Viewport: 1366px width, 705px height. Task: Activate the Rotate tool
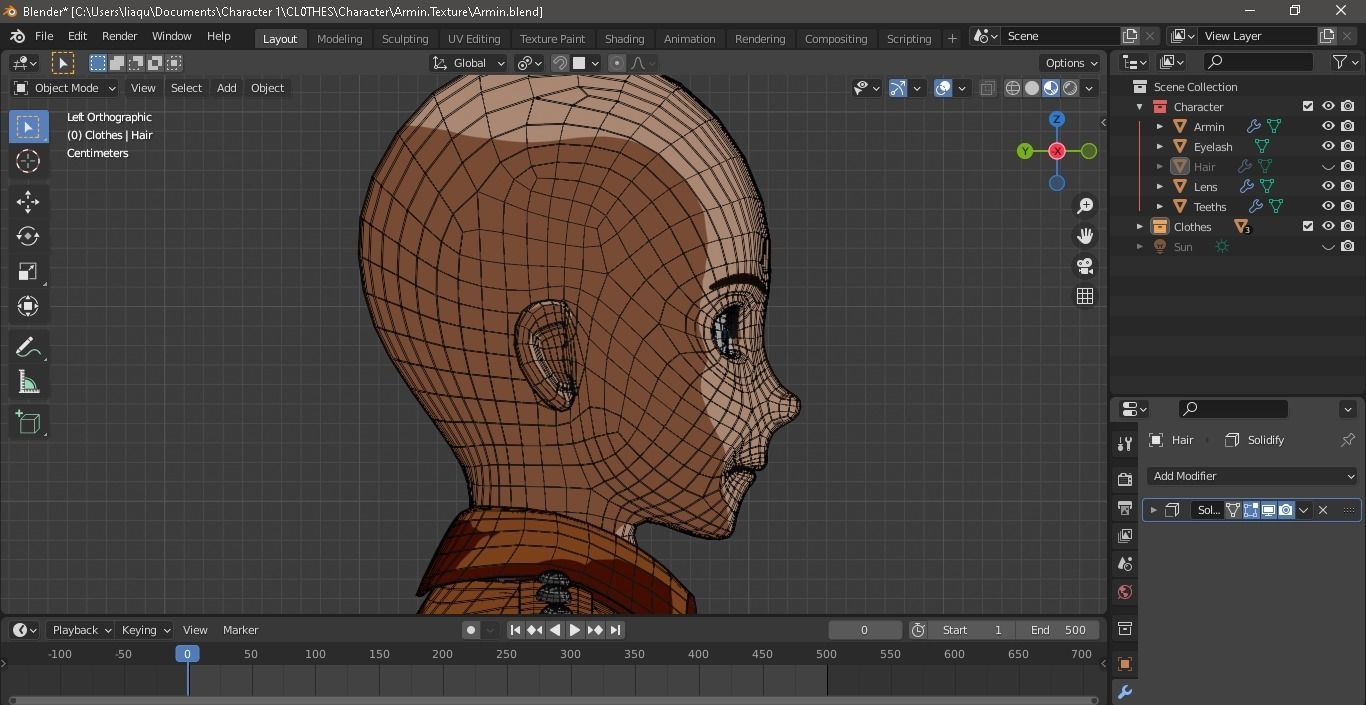click(x=28, y=236)
